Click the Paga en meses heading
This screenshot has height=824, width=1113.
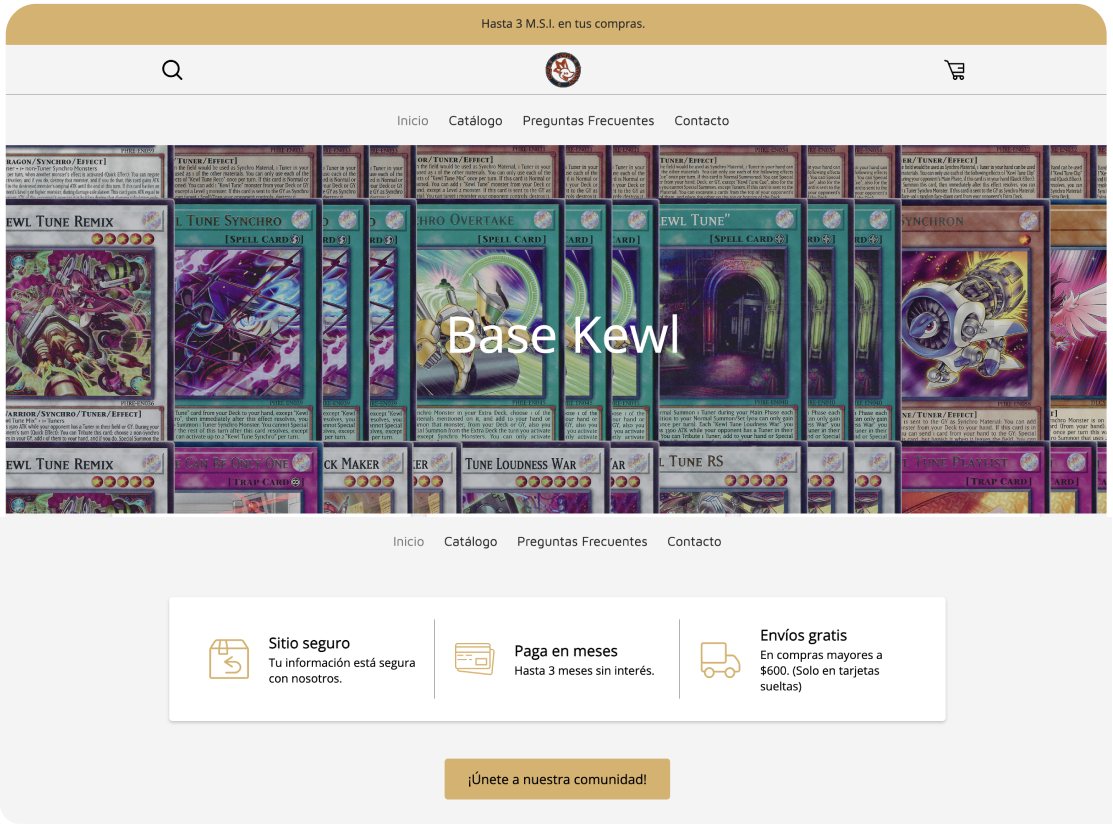point(566,651)
